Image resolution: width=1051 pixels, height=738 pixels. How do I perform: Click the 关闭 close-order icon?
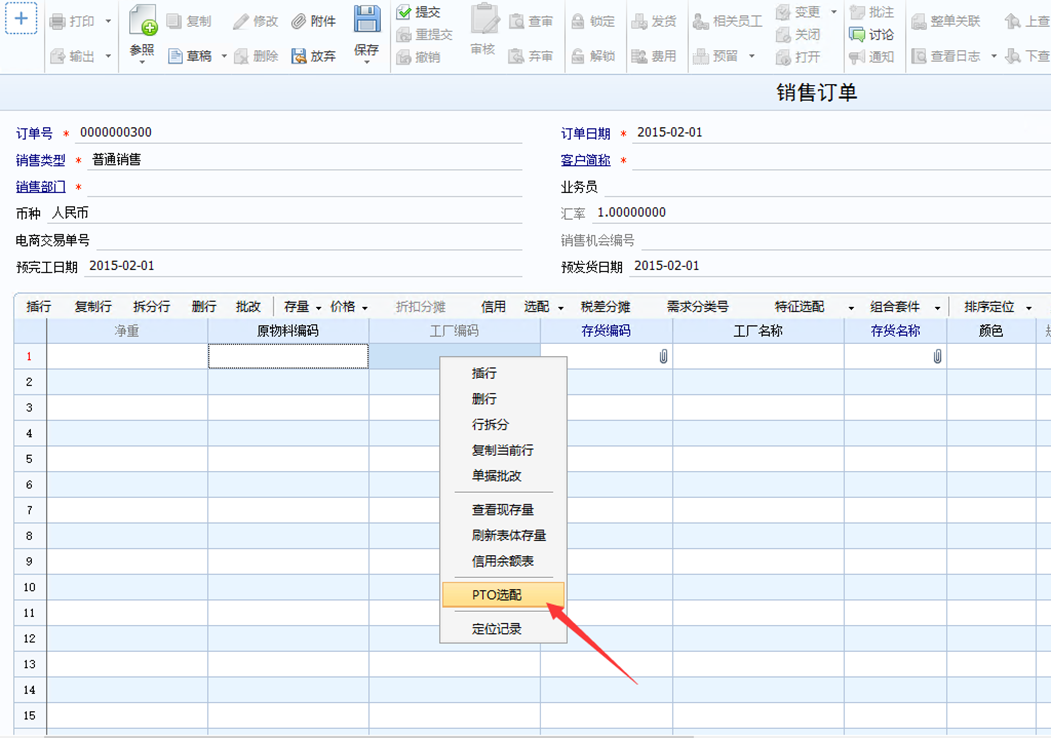pyautogui.click(x=783, y=35)
